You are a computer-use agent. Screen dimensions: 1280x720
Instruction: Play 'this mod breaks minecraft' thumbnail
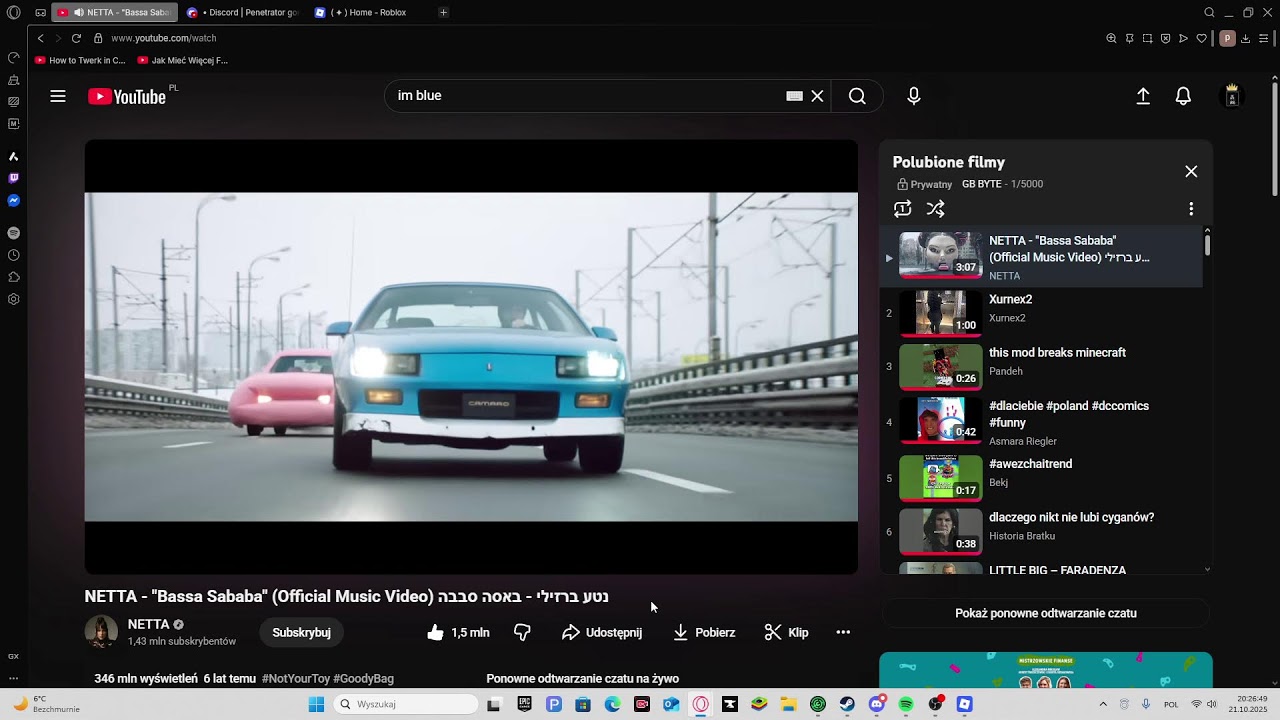click(x=941, y=366)
